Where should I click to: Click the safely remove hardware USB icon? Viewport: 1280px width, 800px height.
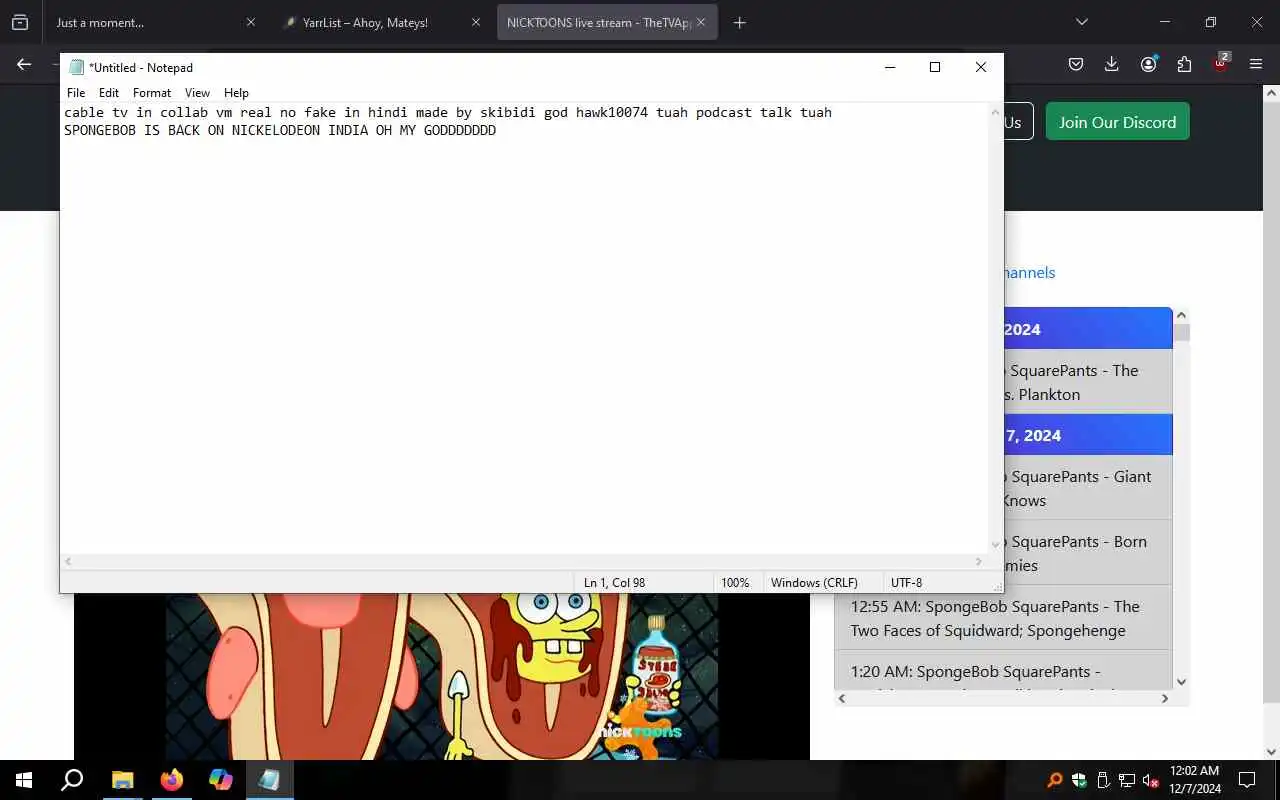pos(1103,780)
